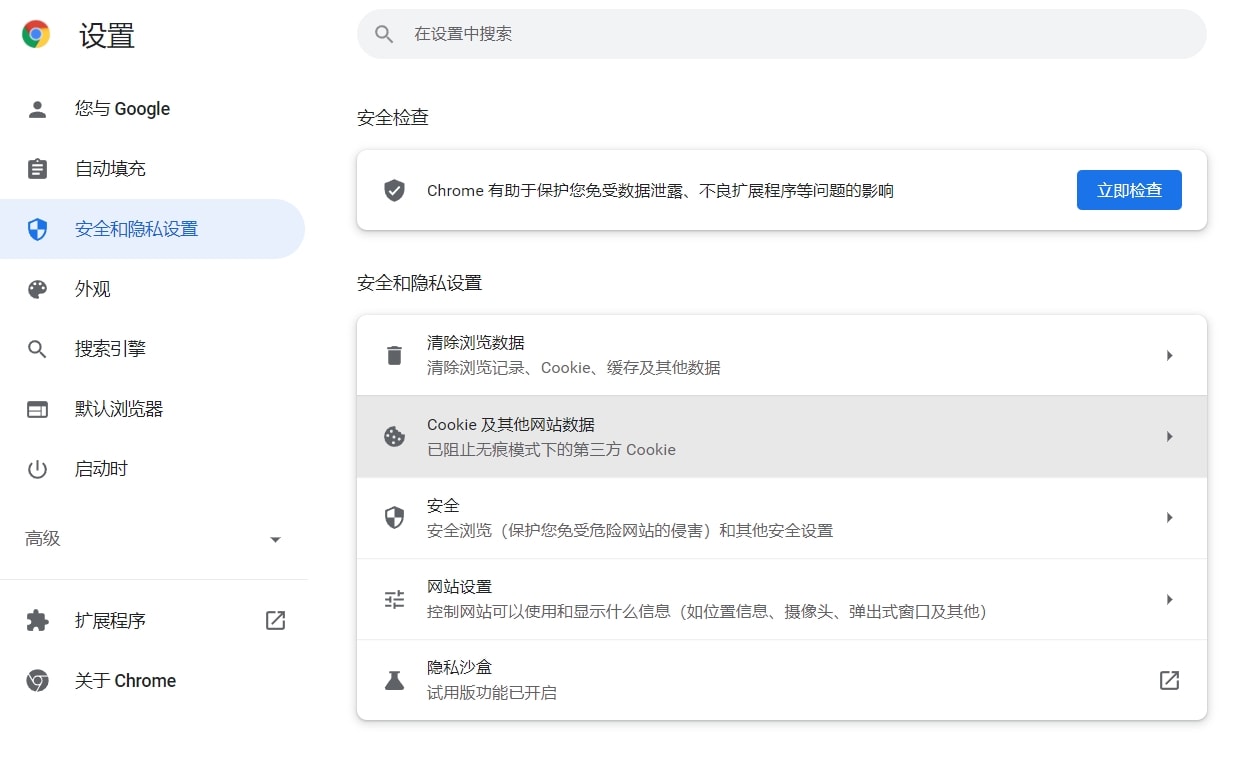Screen dimensions: 1259x772
Task: Open 清除浏览数据 via its right arrow
Action: pyautogui.click(x=1169, y=354)
